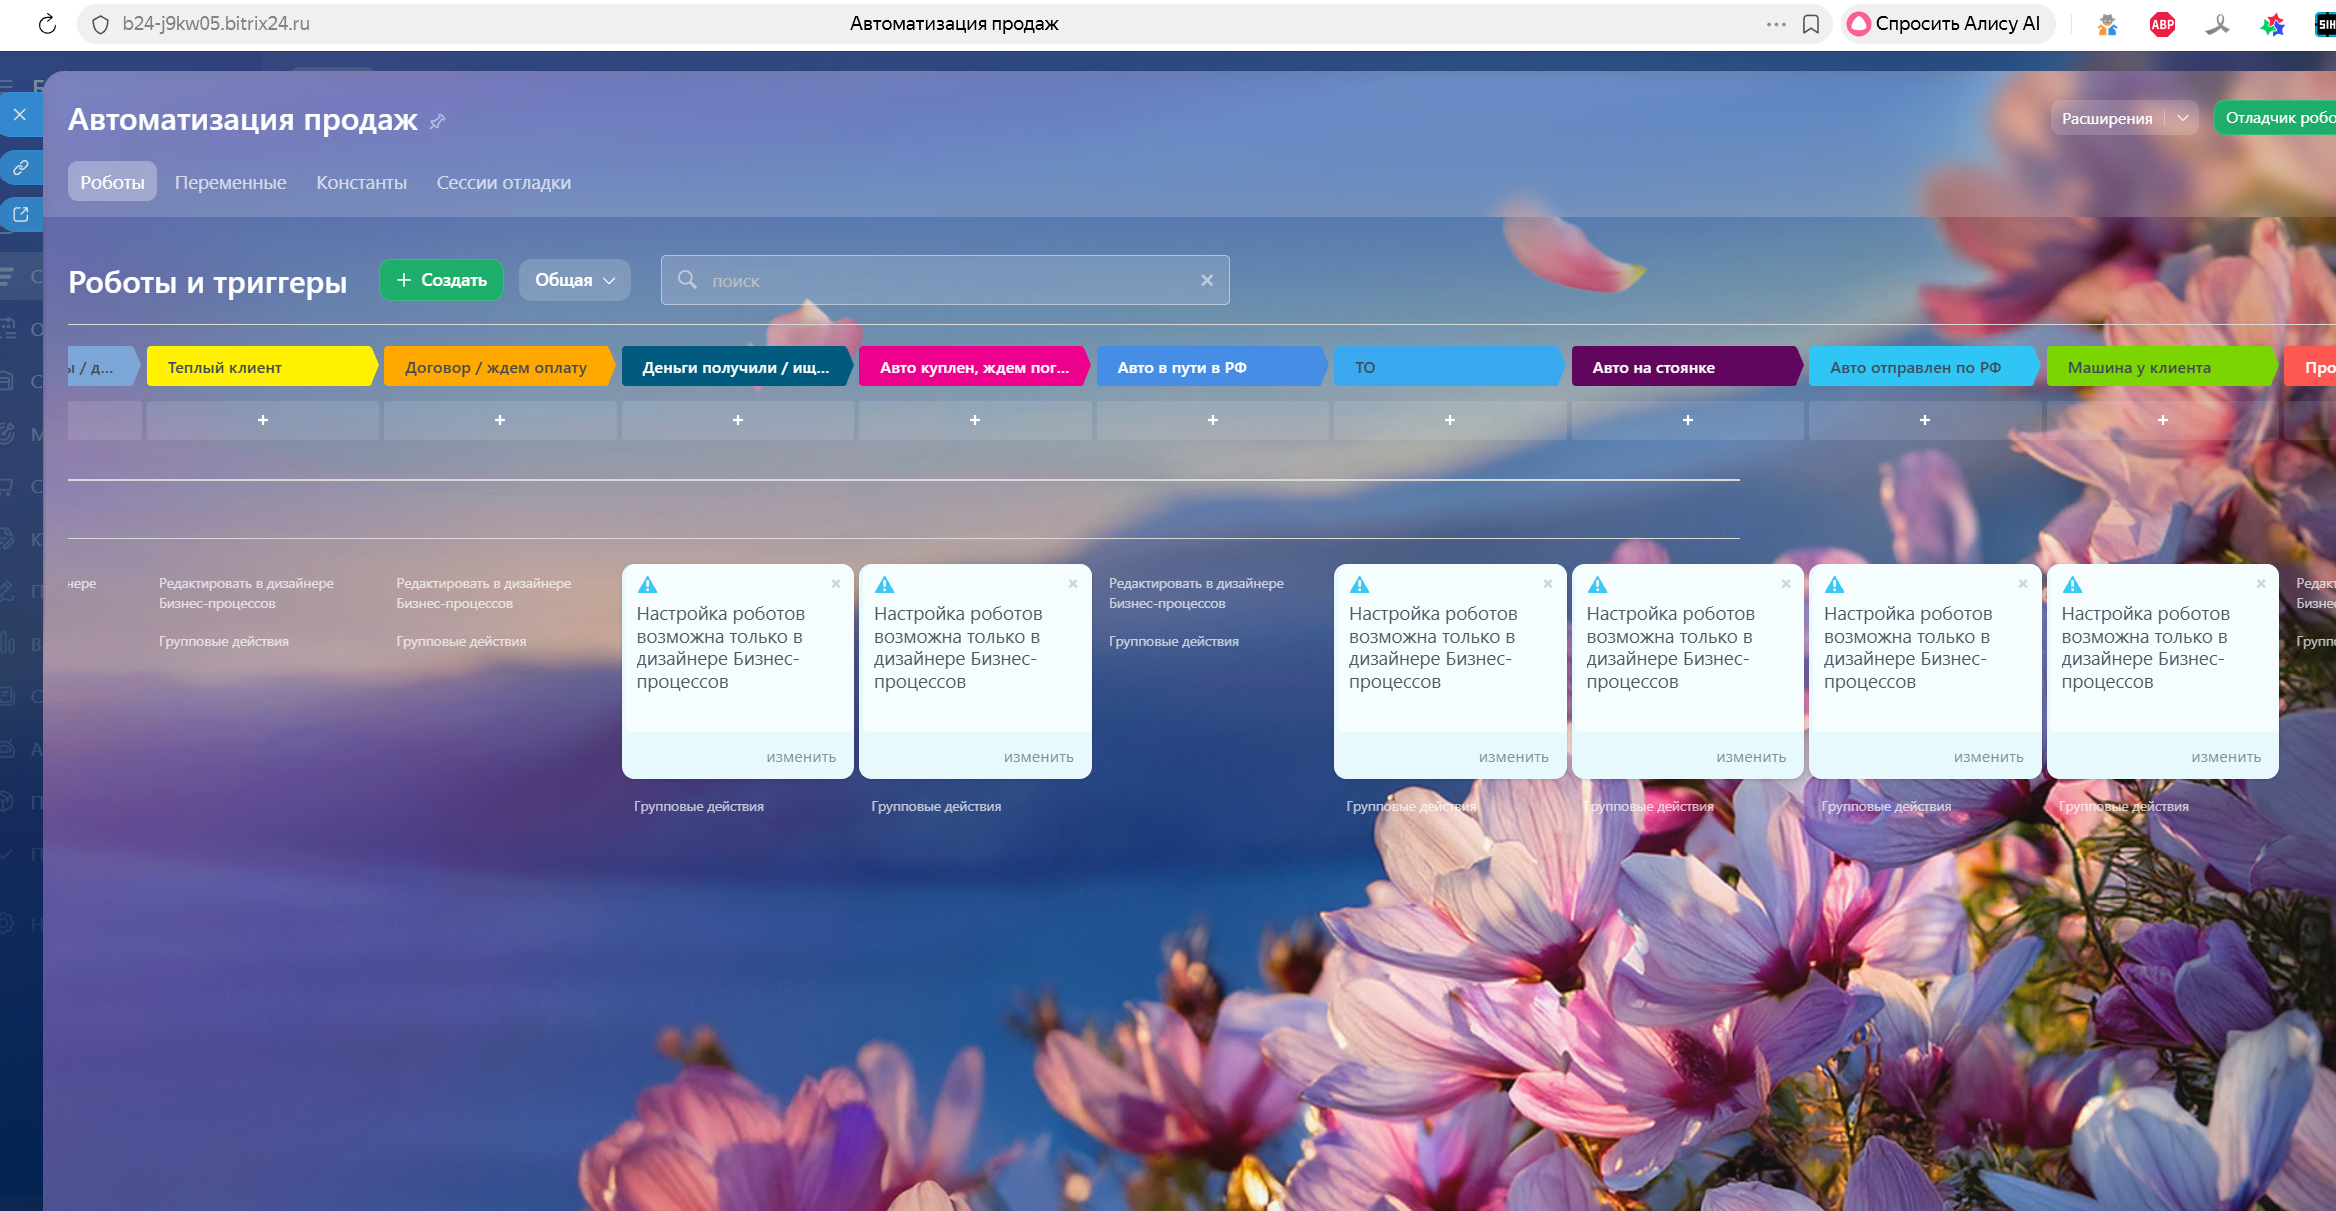Close the slider panel with the X icon
Screen dimensions: 2336x1211
click(20, 115)
